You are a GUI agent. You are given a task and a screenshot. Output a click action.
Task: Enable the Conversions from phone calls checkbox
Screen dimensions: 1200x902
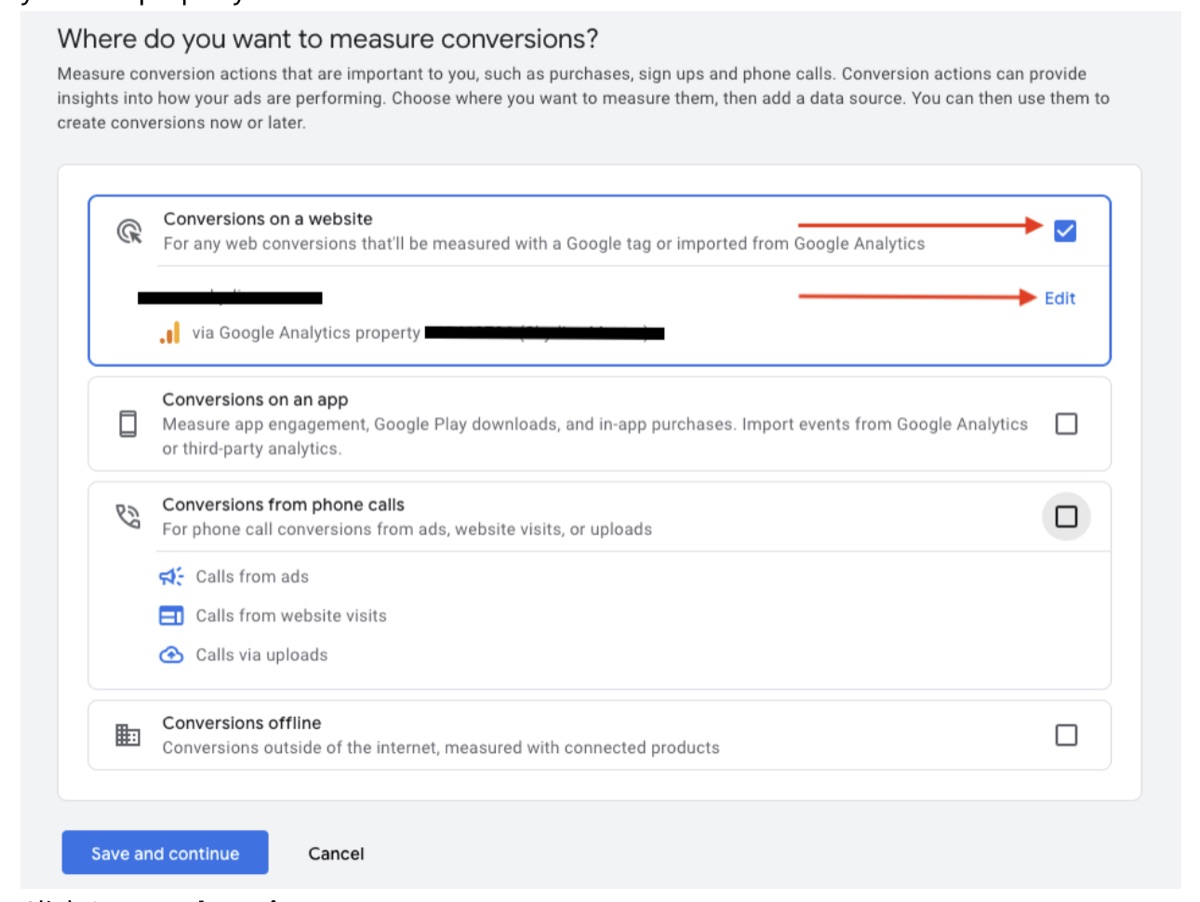(1066, 517)
